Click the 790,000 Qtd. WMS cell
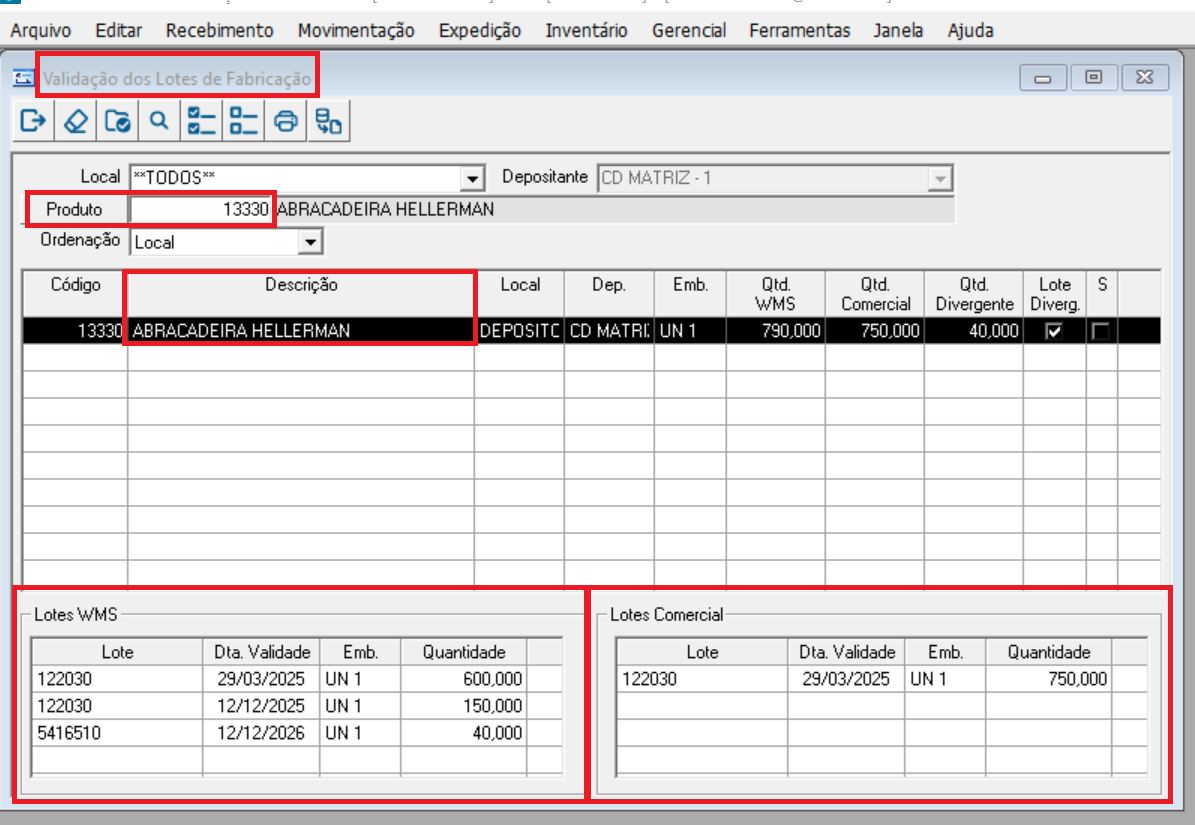Image resolution: width=1195 pixels, height=825 pixels. pyautogui.click(x=776, y=331)
